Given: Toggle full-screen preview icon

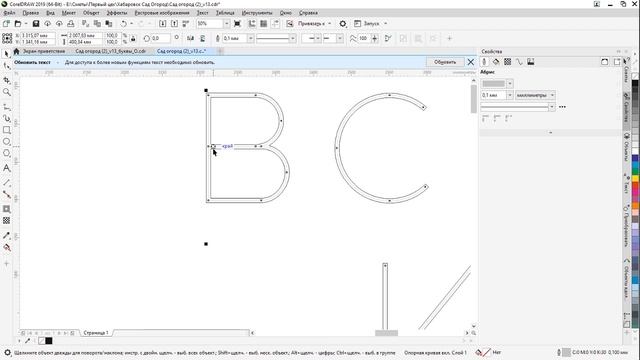Looking at the screenshot, I should [x=237, y=24].
